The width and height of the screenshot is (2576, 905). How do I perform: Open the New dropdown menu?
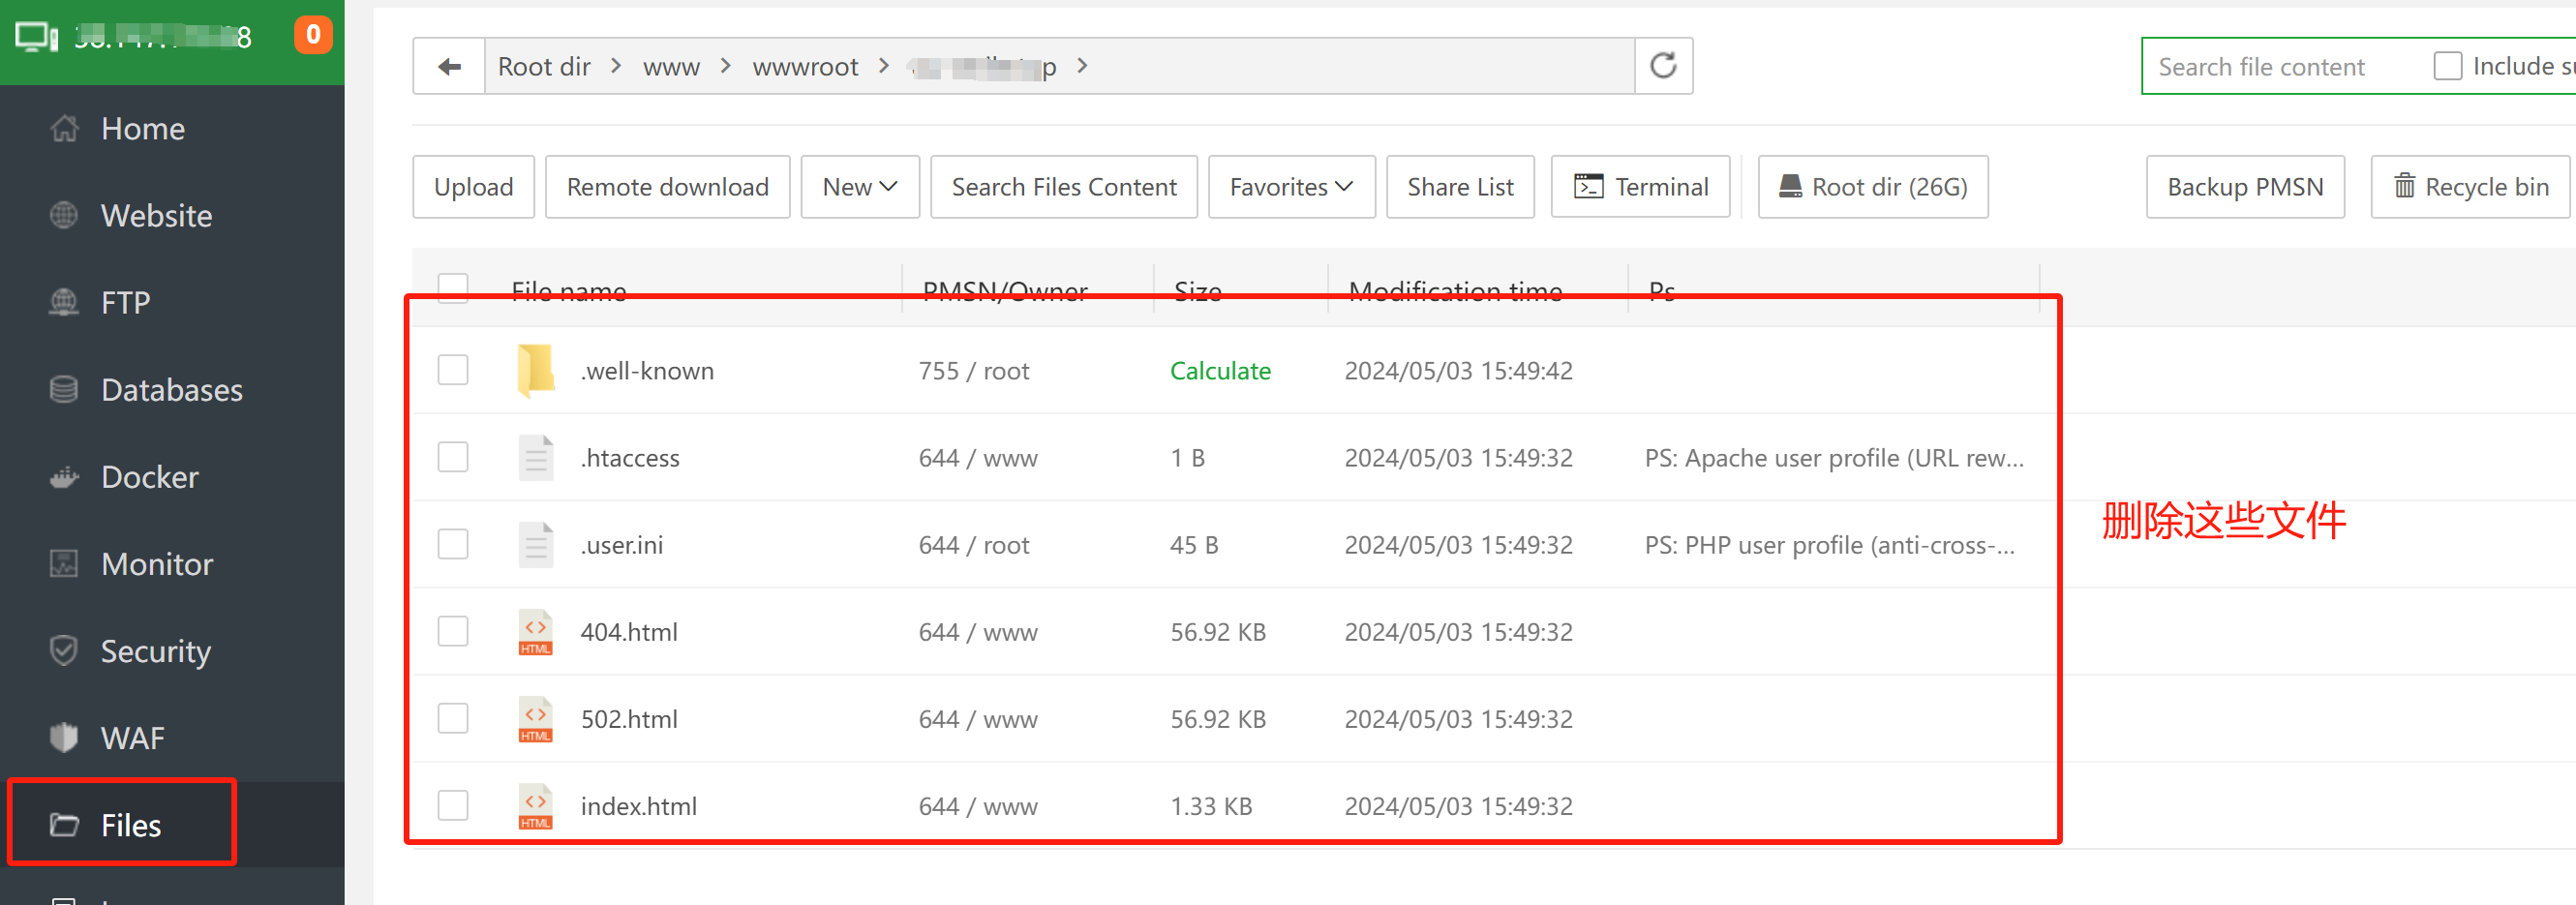[x=860, y=187]
